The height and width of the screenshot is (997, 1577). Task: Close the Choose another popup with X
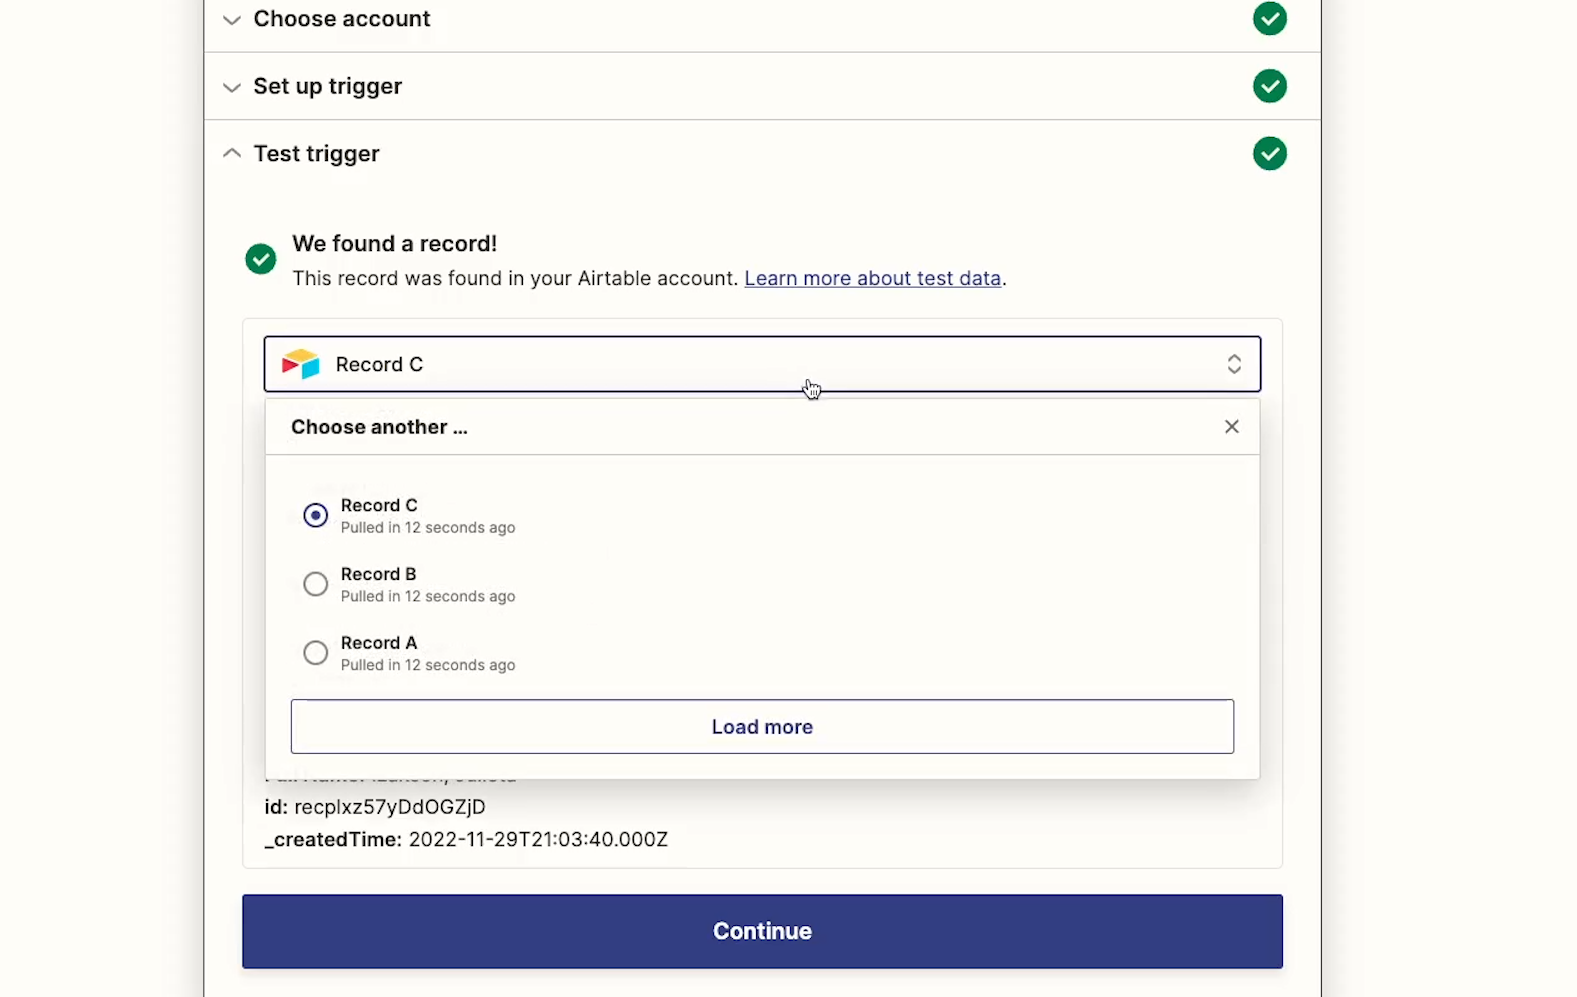tap(1231, 427)
